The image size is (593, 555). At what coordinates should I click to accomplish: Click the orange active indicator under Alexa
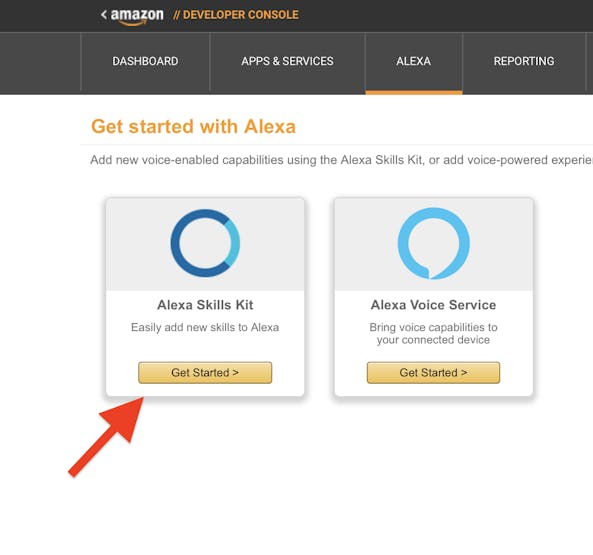pos(414,93)
